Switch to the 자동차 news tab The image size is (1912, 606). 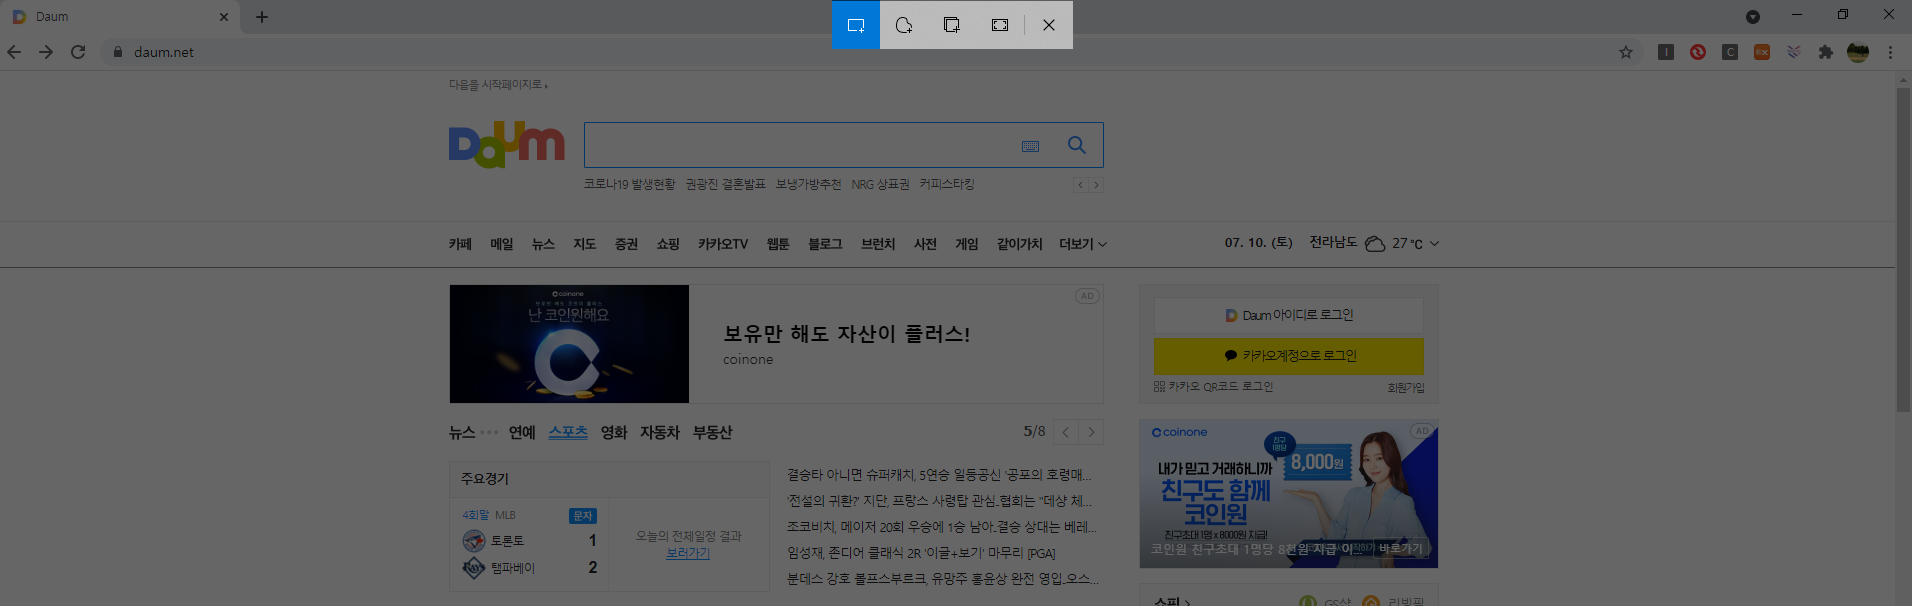tap(660, 433)
